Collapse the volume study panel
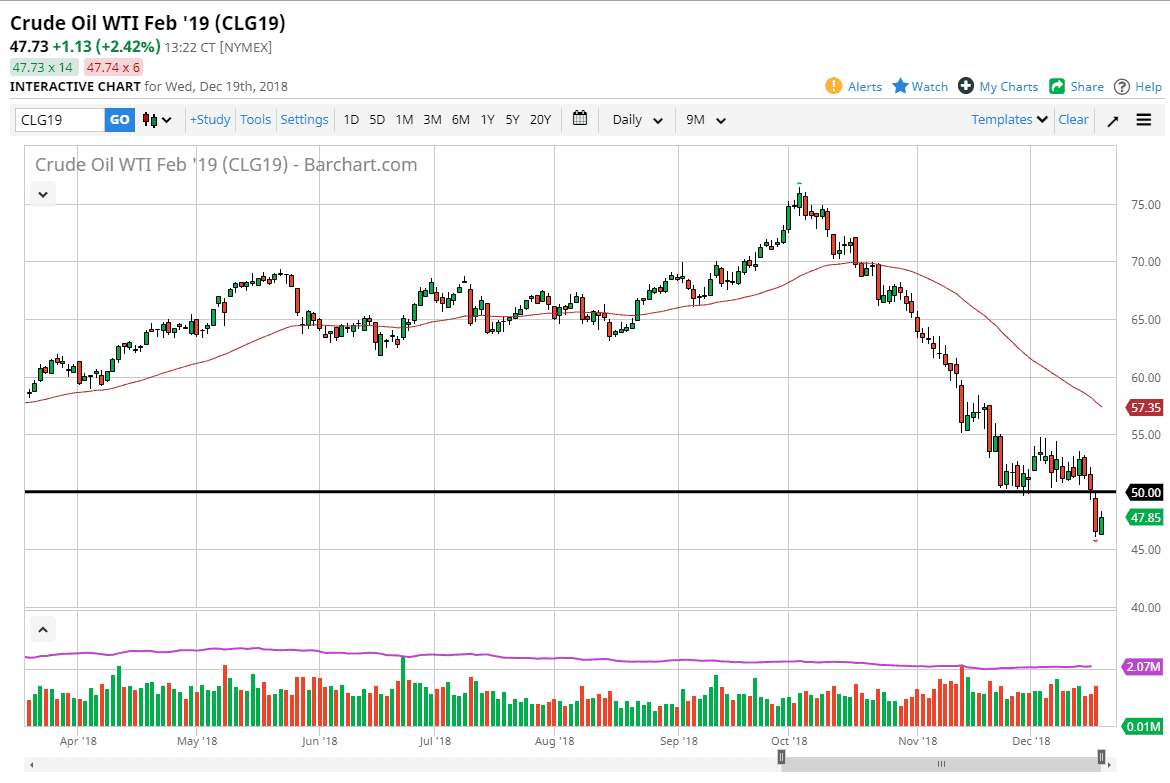 point(42,629)
